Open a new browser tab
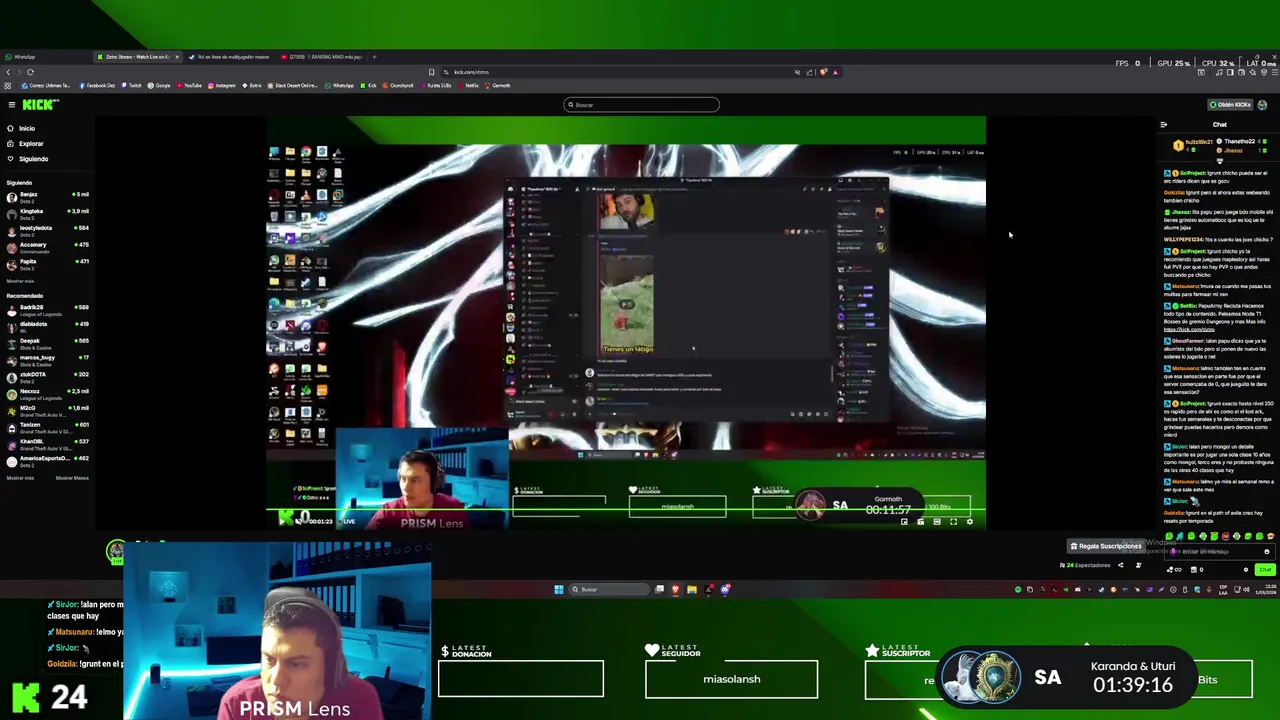 point(374,57)
